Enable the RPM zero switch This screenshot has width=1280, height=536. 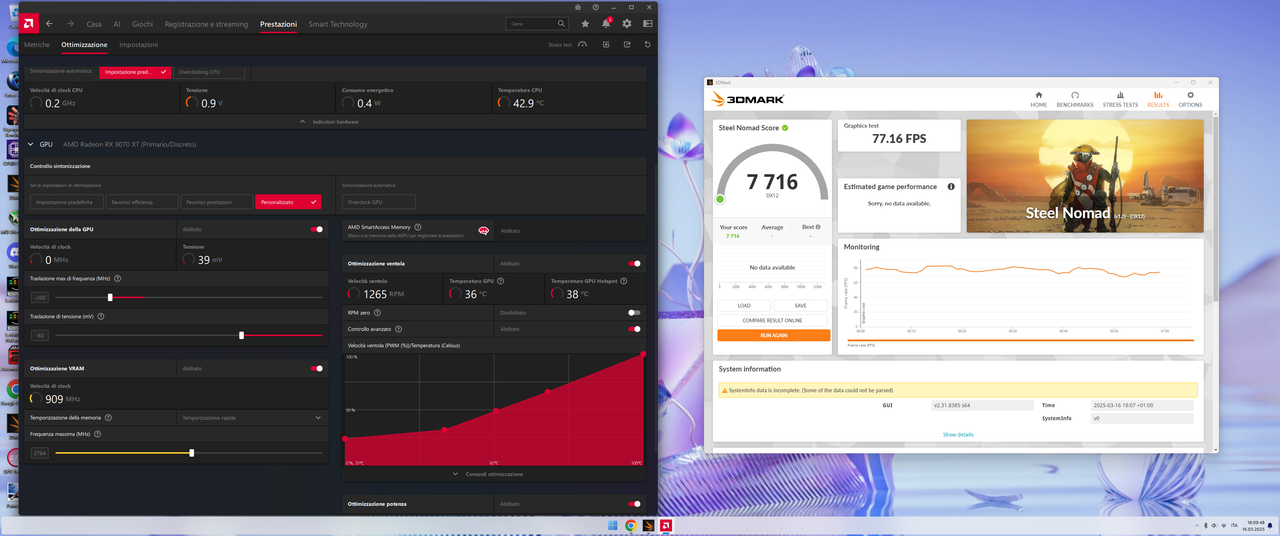[x=634, y=312]
